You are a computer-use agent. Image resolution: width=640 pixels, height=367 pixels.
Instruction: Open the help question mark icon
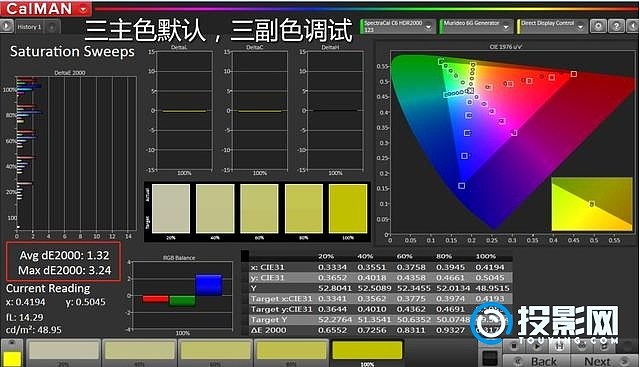click(x=616, y=26)
